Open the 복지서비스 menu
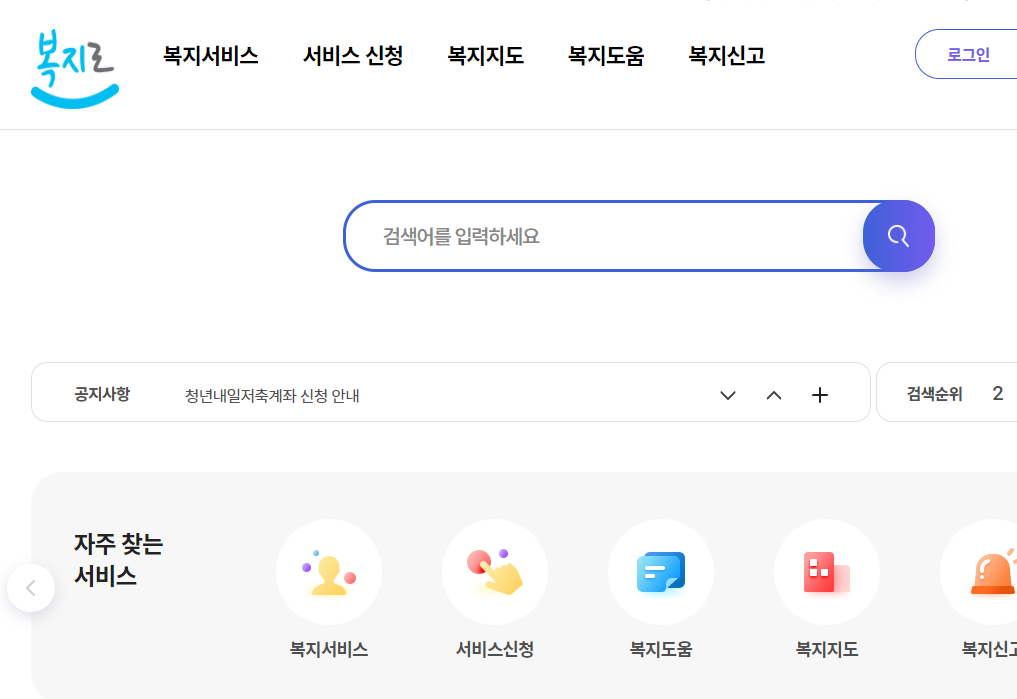1017x699 pixels. coord(210,56)
